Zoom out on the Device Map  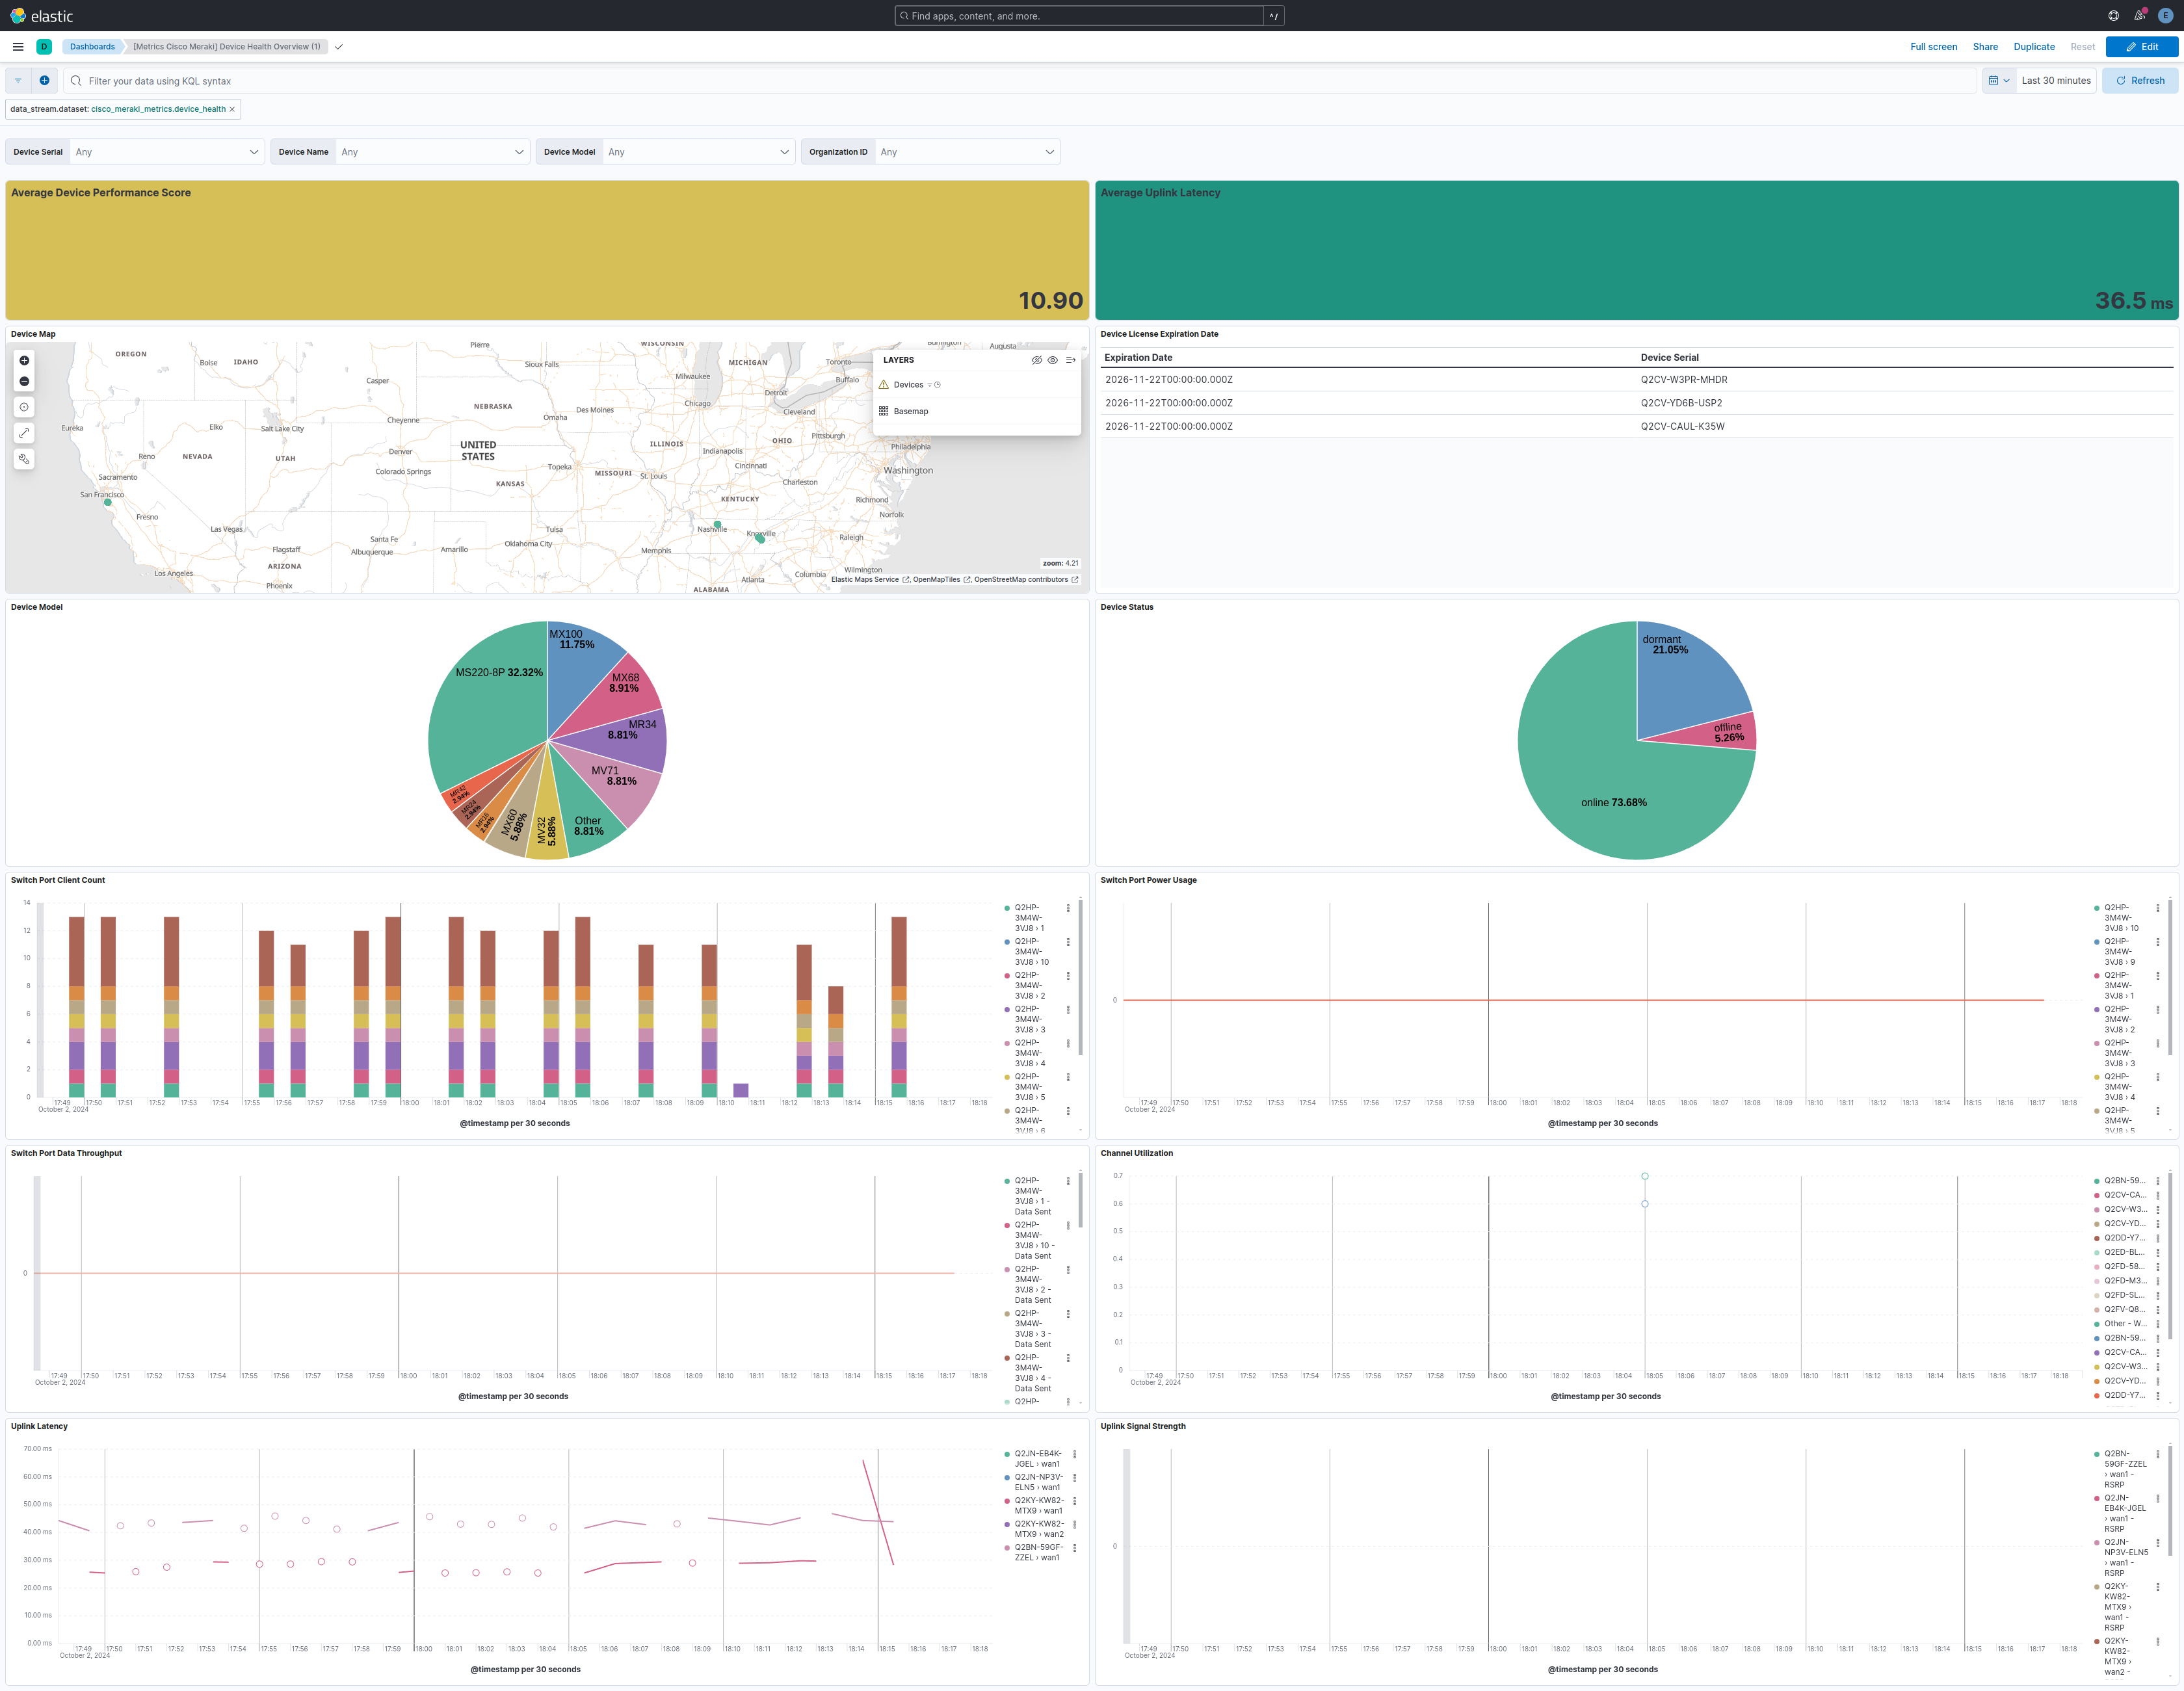pyautogui.click(x=24, y=381)
